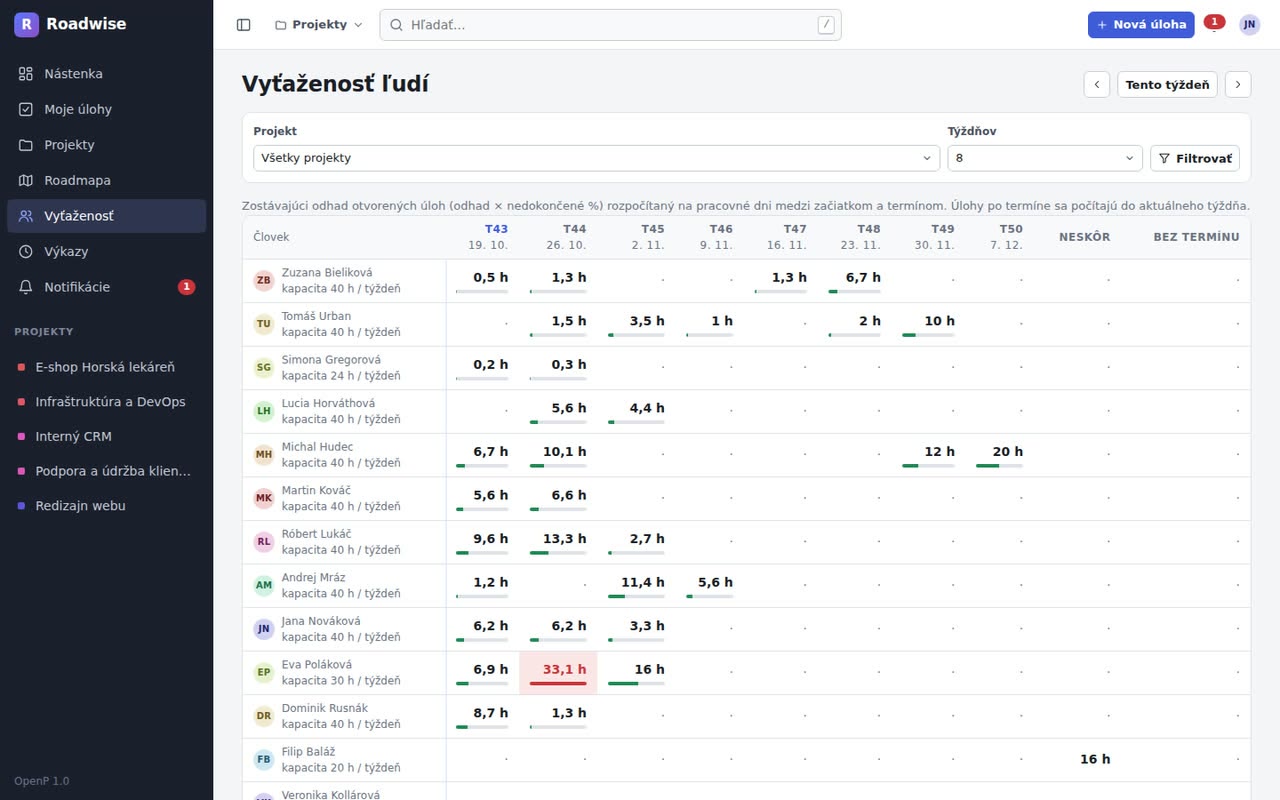The image size is (1280, 800).
Task: Select Vyťaženosť in sidebar
Action: (x=106, y=216)
